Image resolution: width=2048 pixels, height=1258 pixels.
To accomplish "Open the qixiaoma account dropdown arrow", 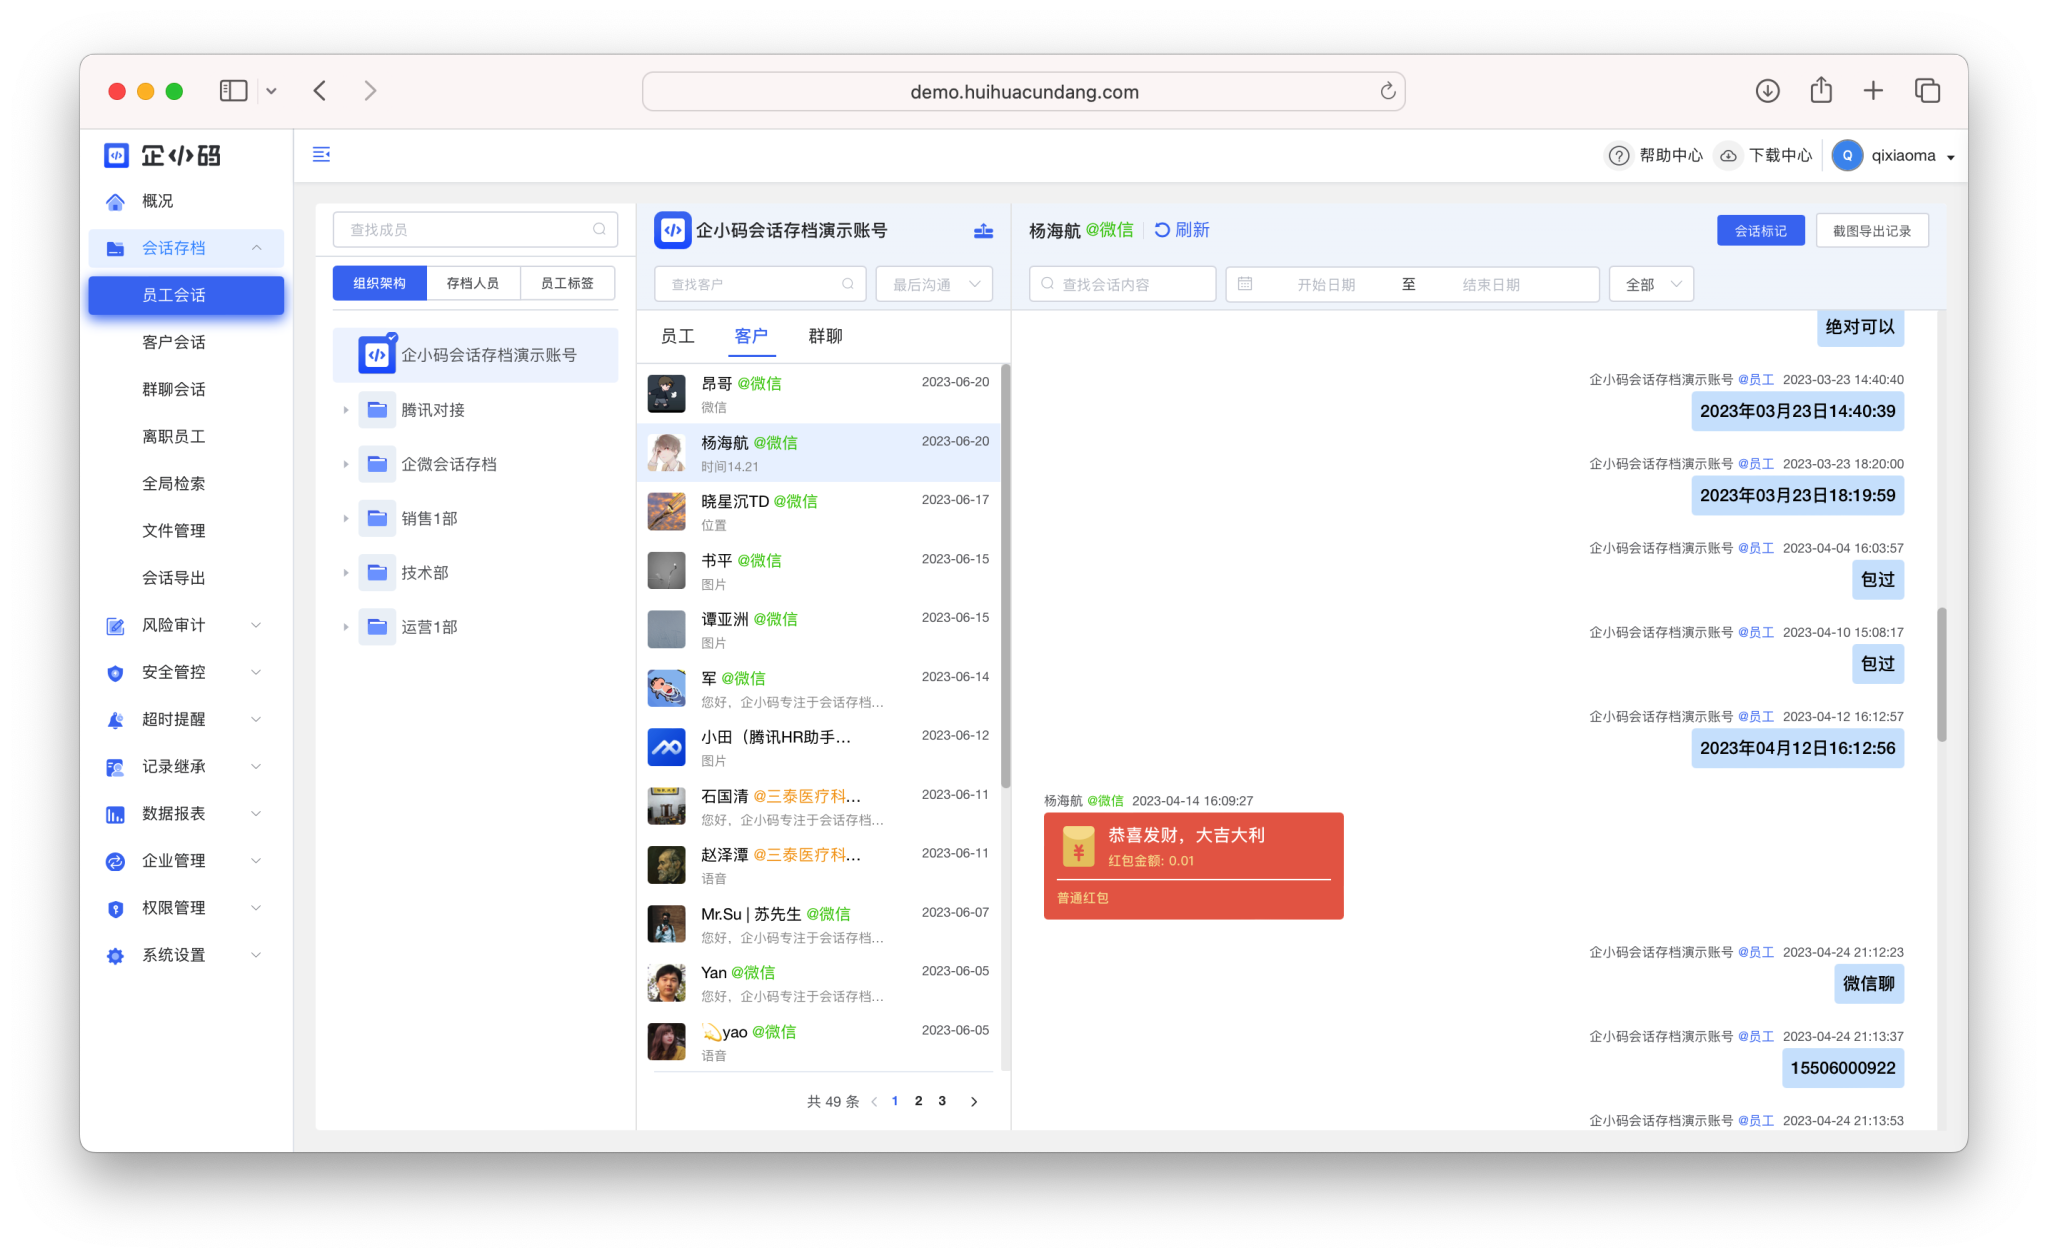I will (x=1951, y=157).
